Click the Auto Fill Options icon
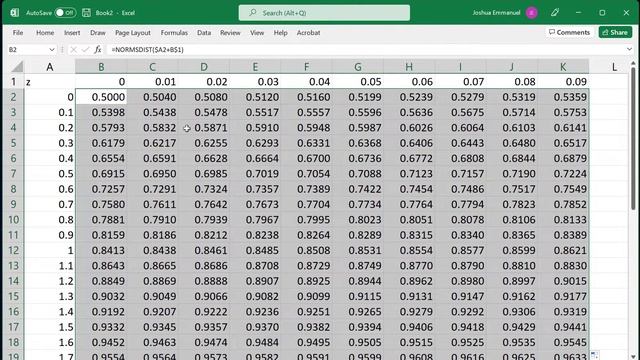 [x=594, y=356]
